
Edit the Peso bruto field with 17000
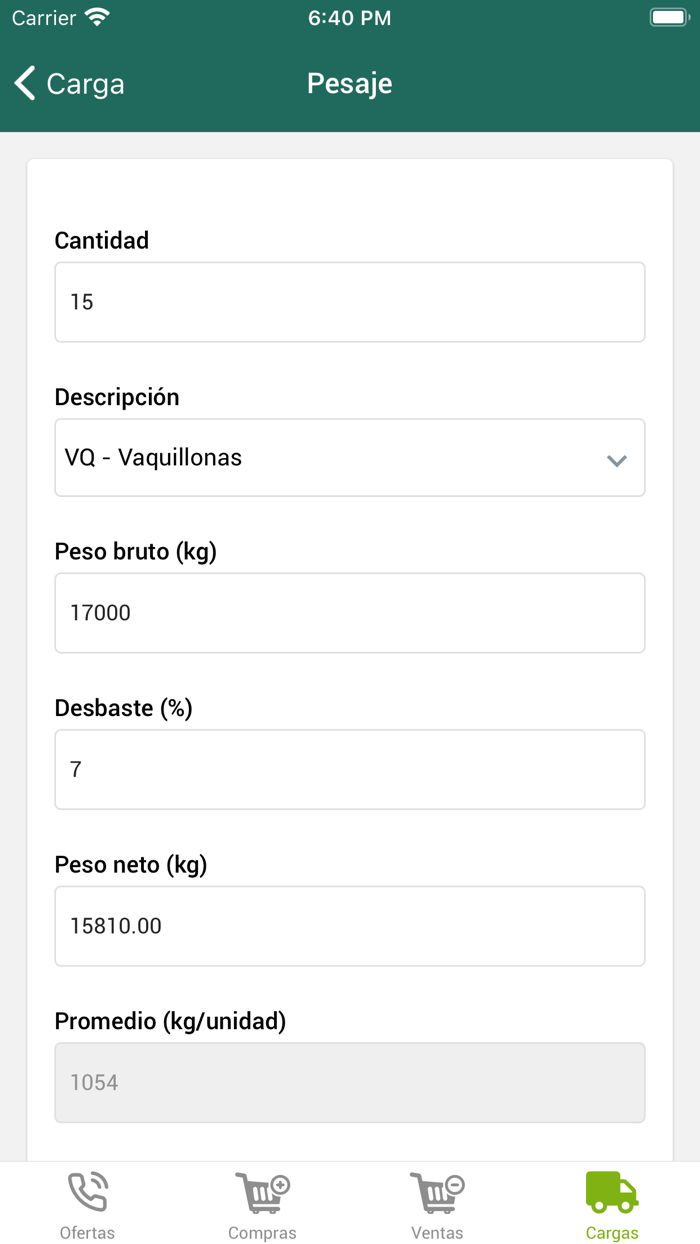350,613
